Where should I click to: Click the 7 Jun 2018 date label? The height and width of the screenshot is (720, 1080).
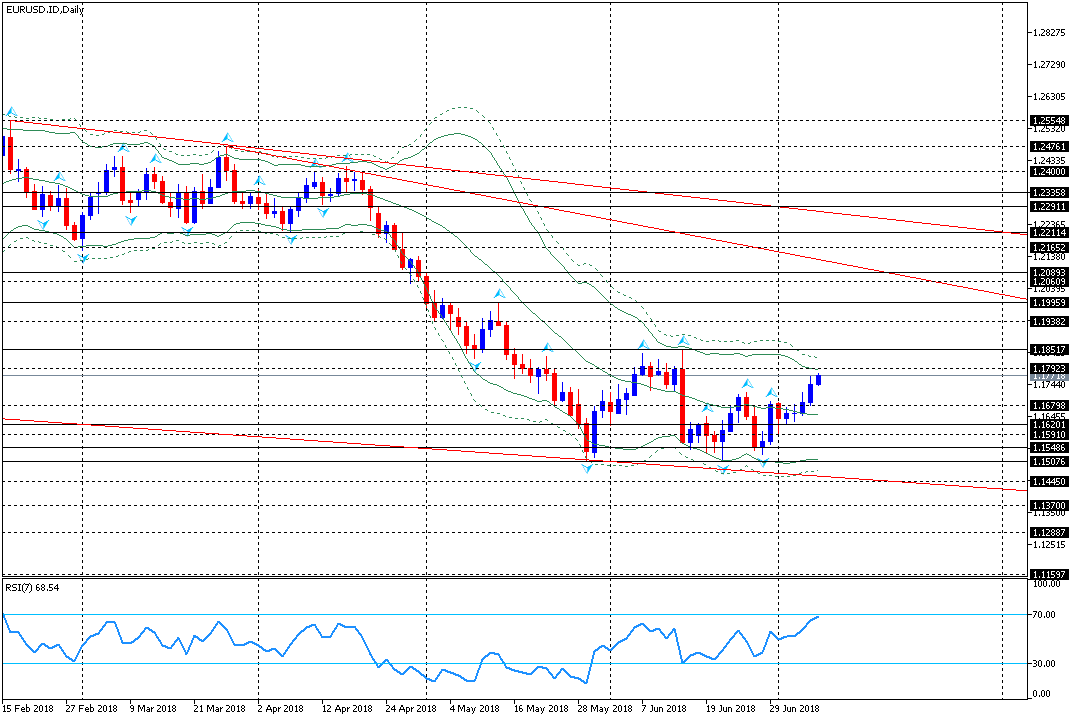coord(664,708)
